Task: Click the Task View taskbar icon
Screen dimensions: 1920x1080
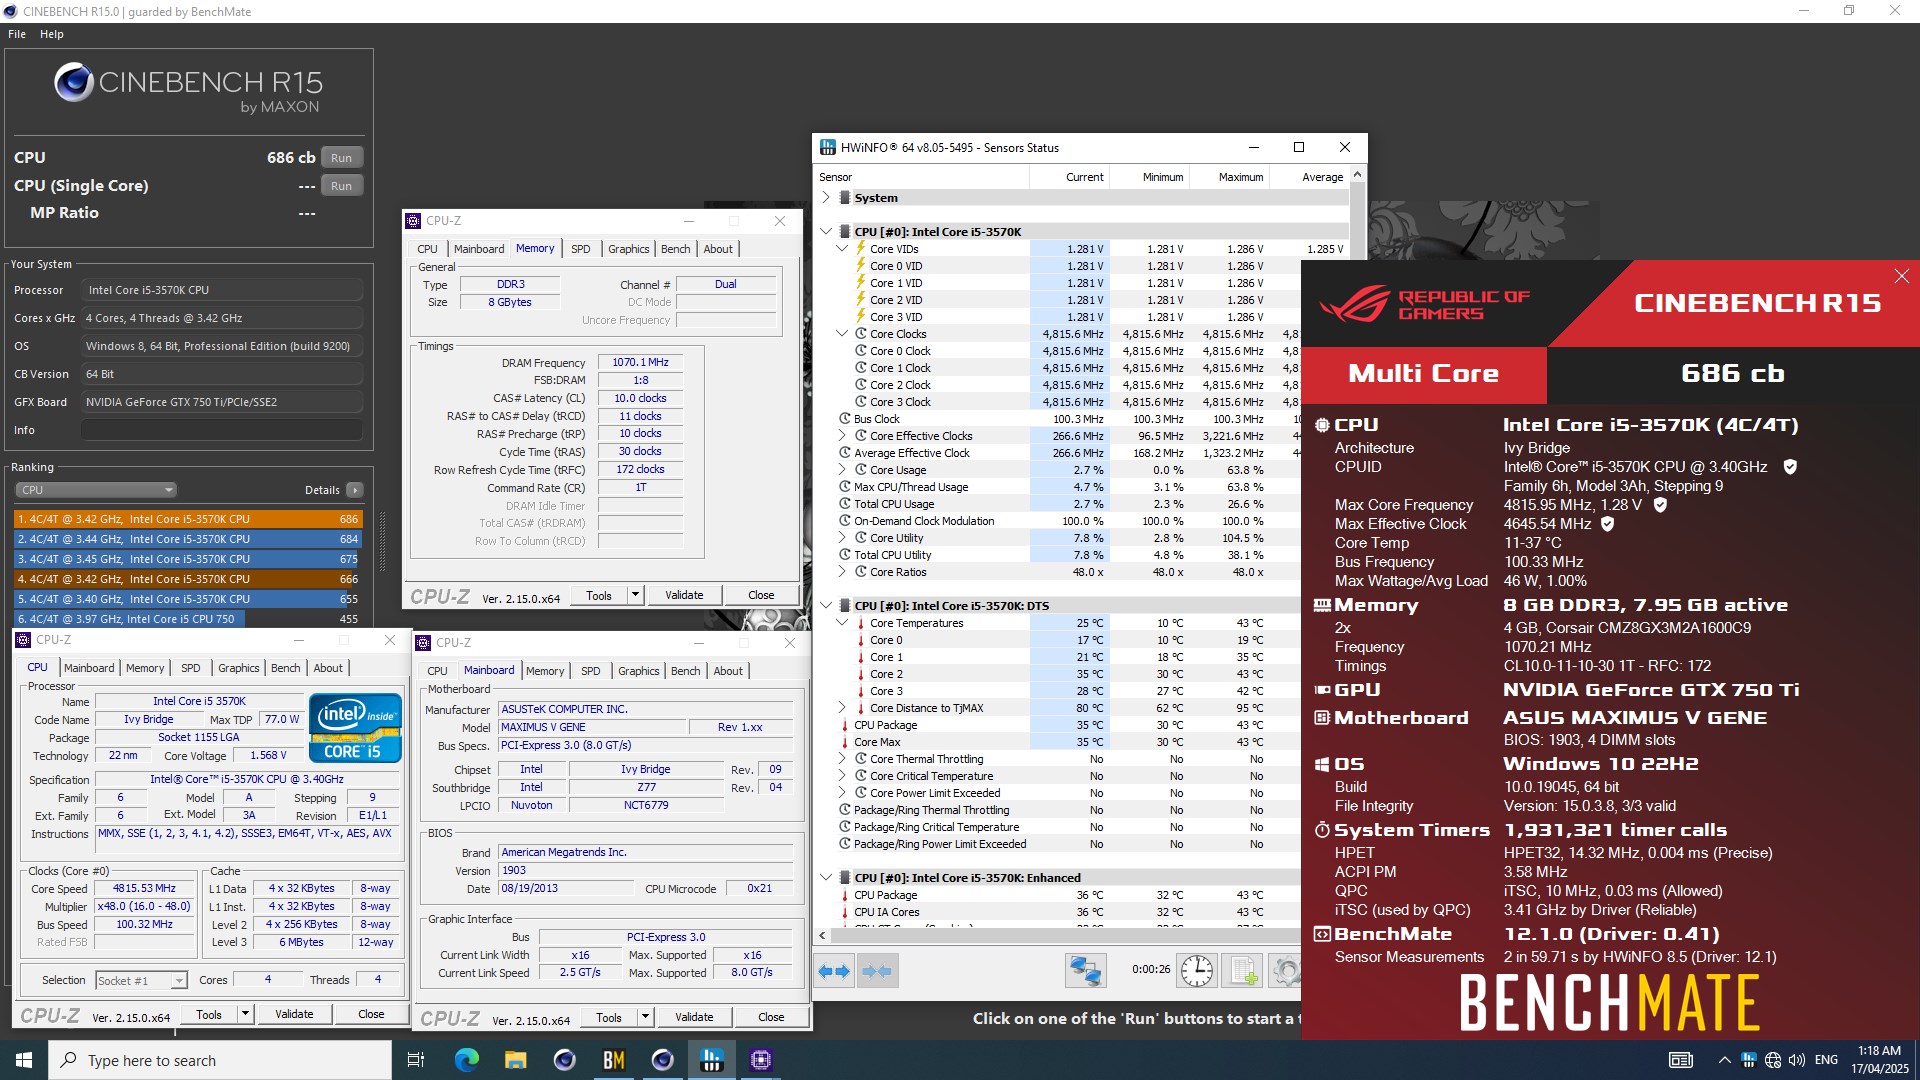Action: [416, 1060]
